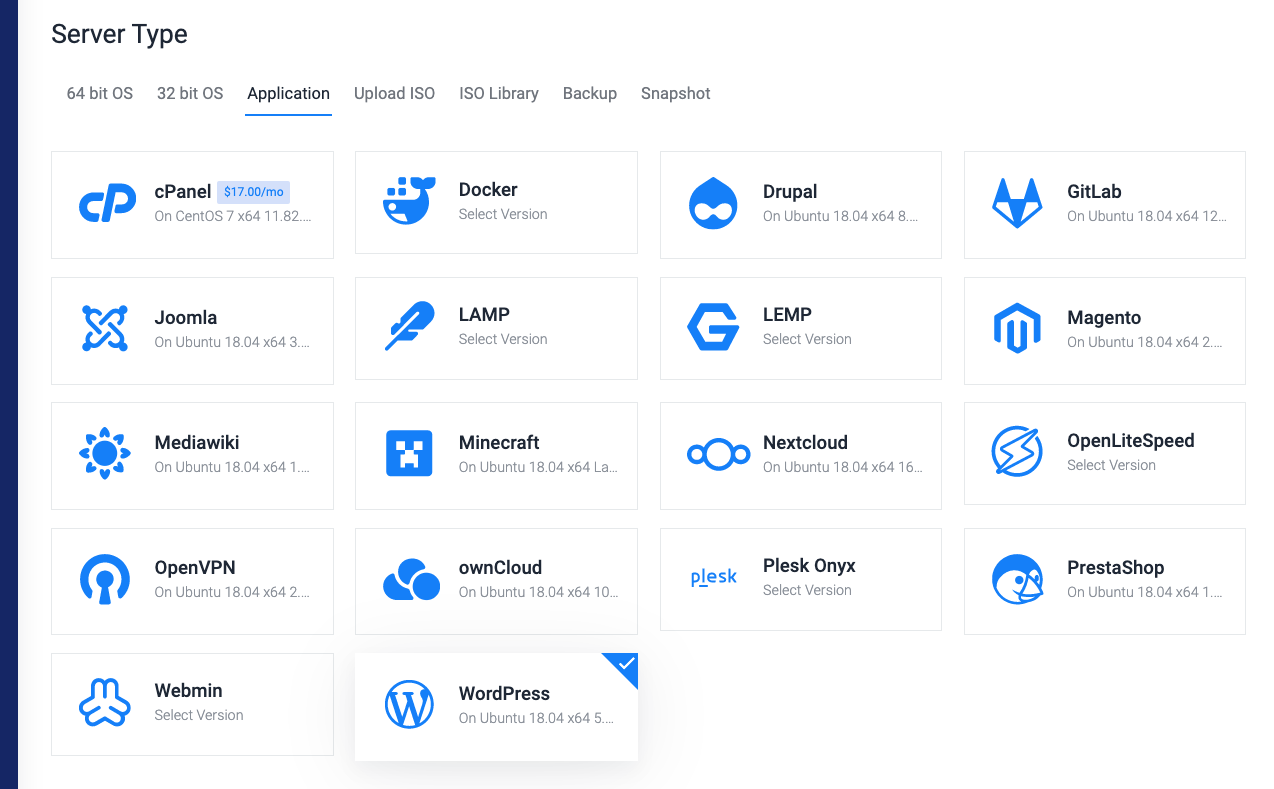
Task: Click the Plesk Onyx title text
Action: (x=809, y=565)
